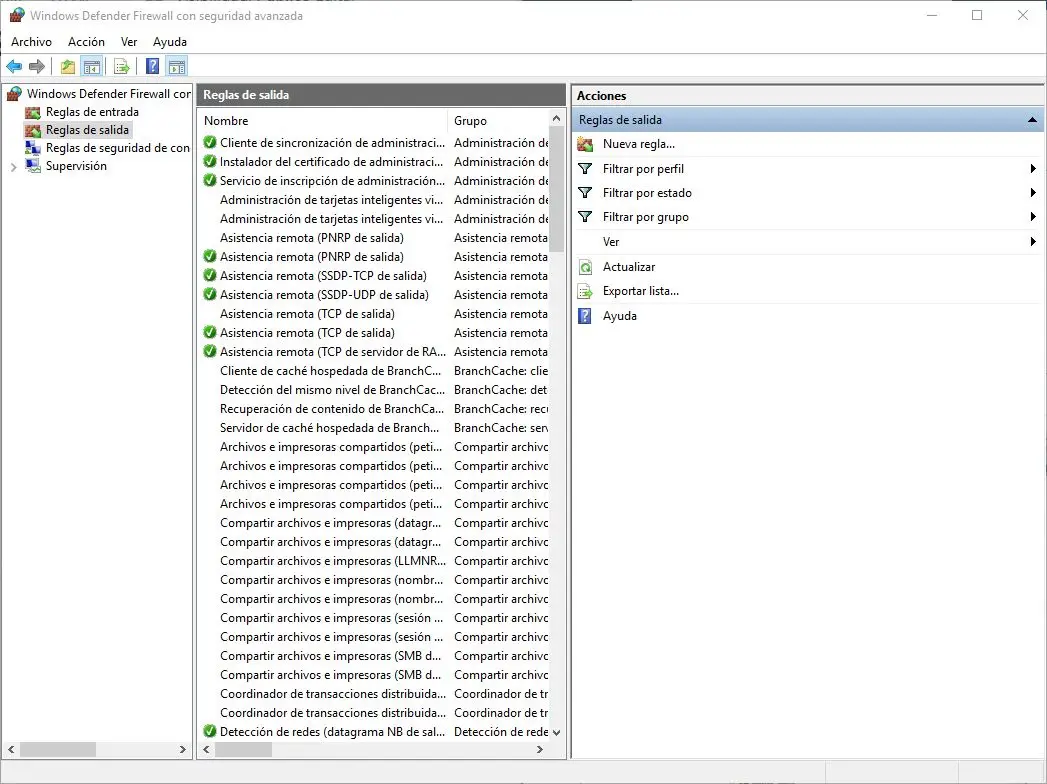
Task: Click the Back arrow toolbar icon
Action: [x=14, y=66]
